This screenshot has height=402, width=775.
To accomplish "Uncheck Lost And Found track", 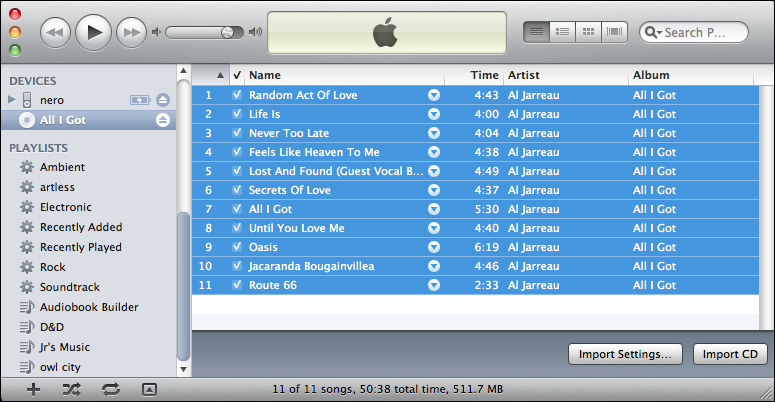I will (237, 171).
